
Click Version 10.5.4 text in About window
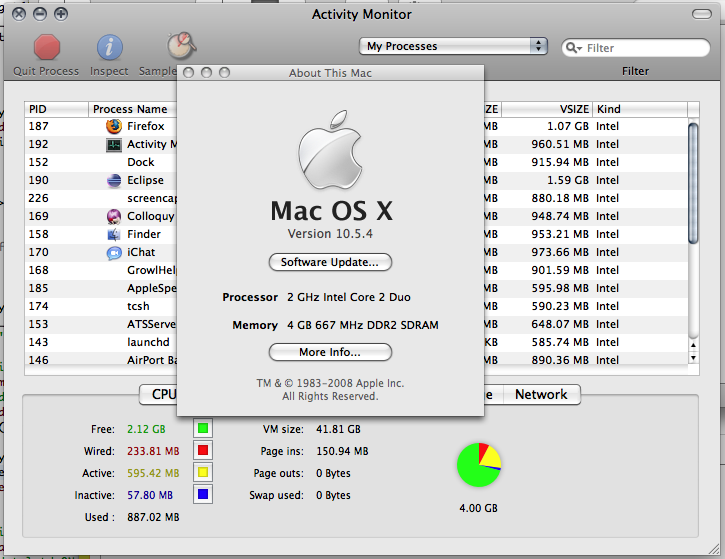[330, 234]
